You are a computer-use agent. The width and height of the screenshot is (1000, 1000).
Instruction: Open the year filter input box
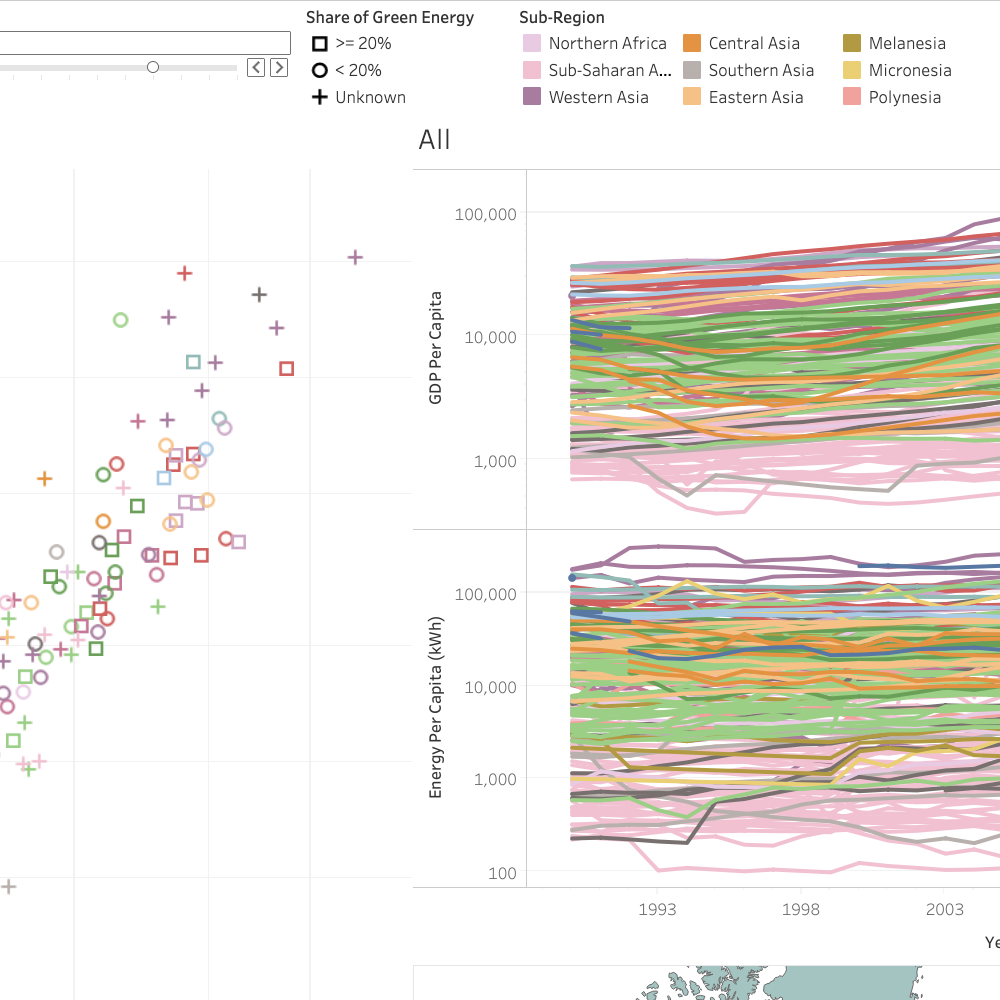point(145,43)
